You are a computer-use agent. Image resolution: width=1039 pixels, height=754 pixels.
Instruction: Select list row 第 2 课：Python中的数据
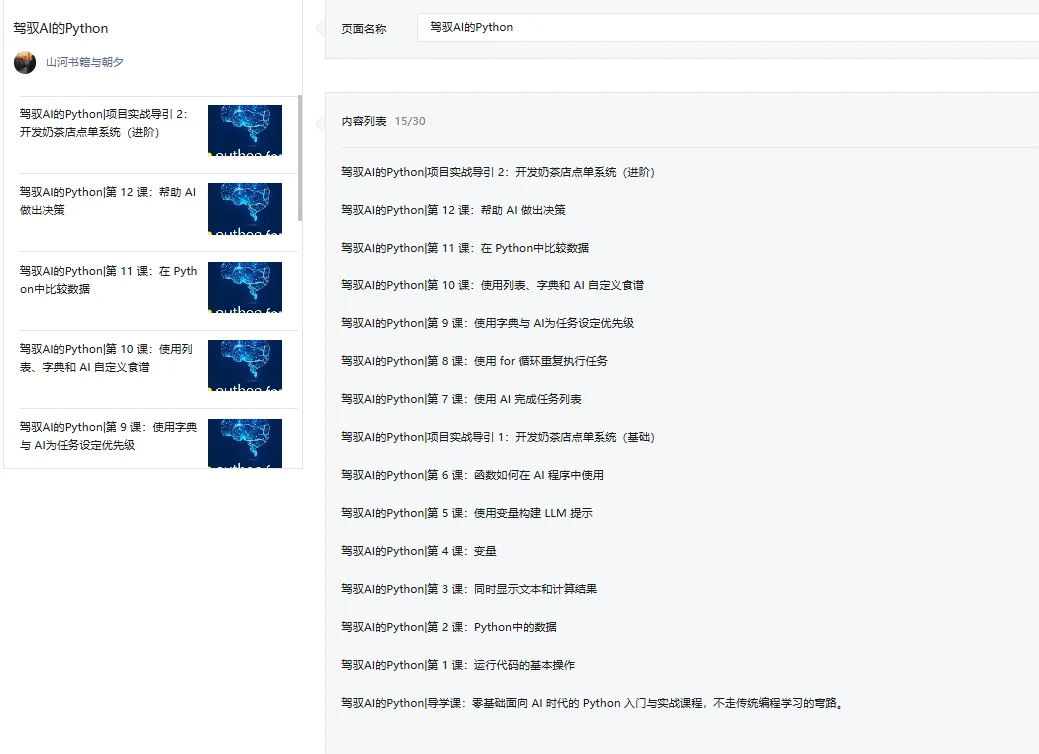[x=449, y=627]
